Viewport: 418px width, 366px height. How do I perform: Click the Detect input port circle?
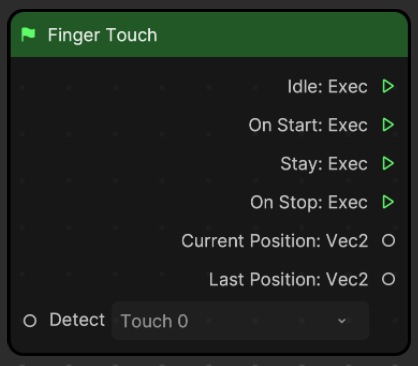[30, 321]
